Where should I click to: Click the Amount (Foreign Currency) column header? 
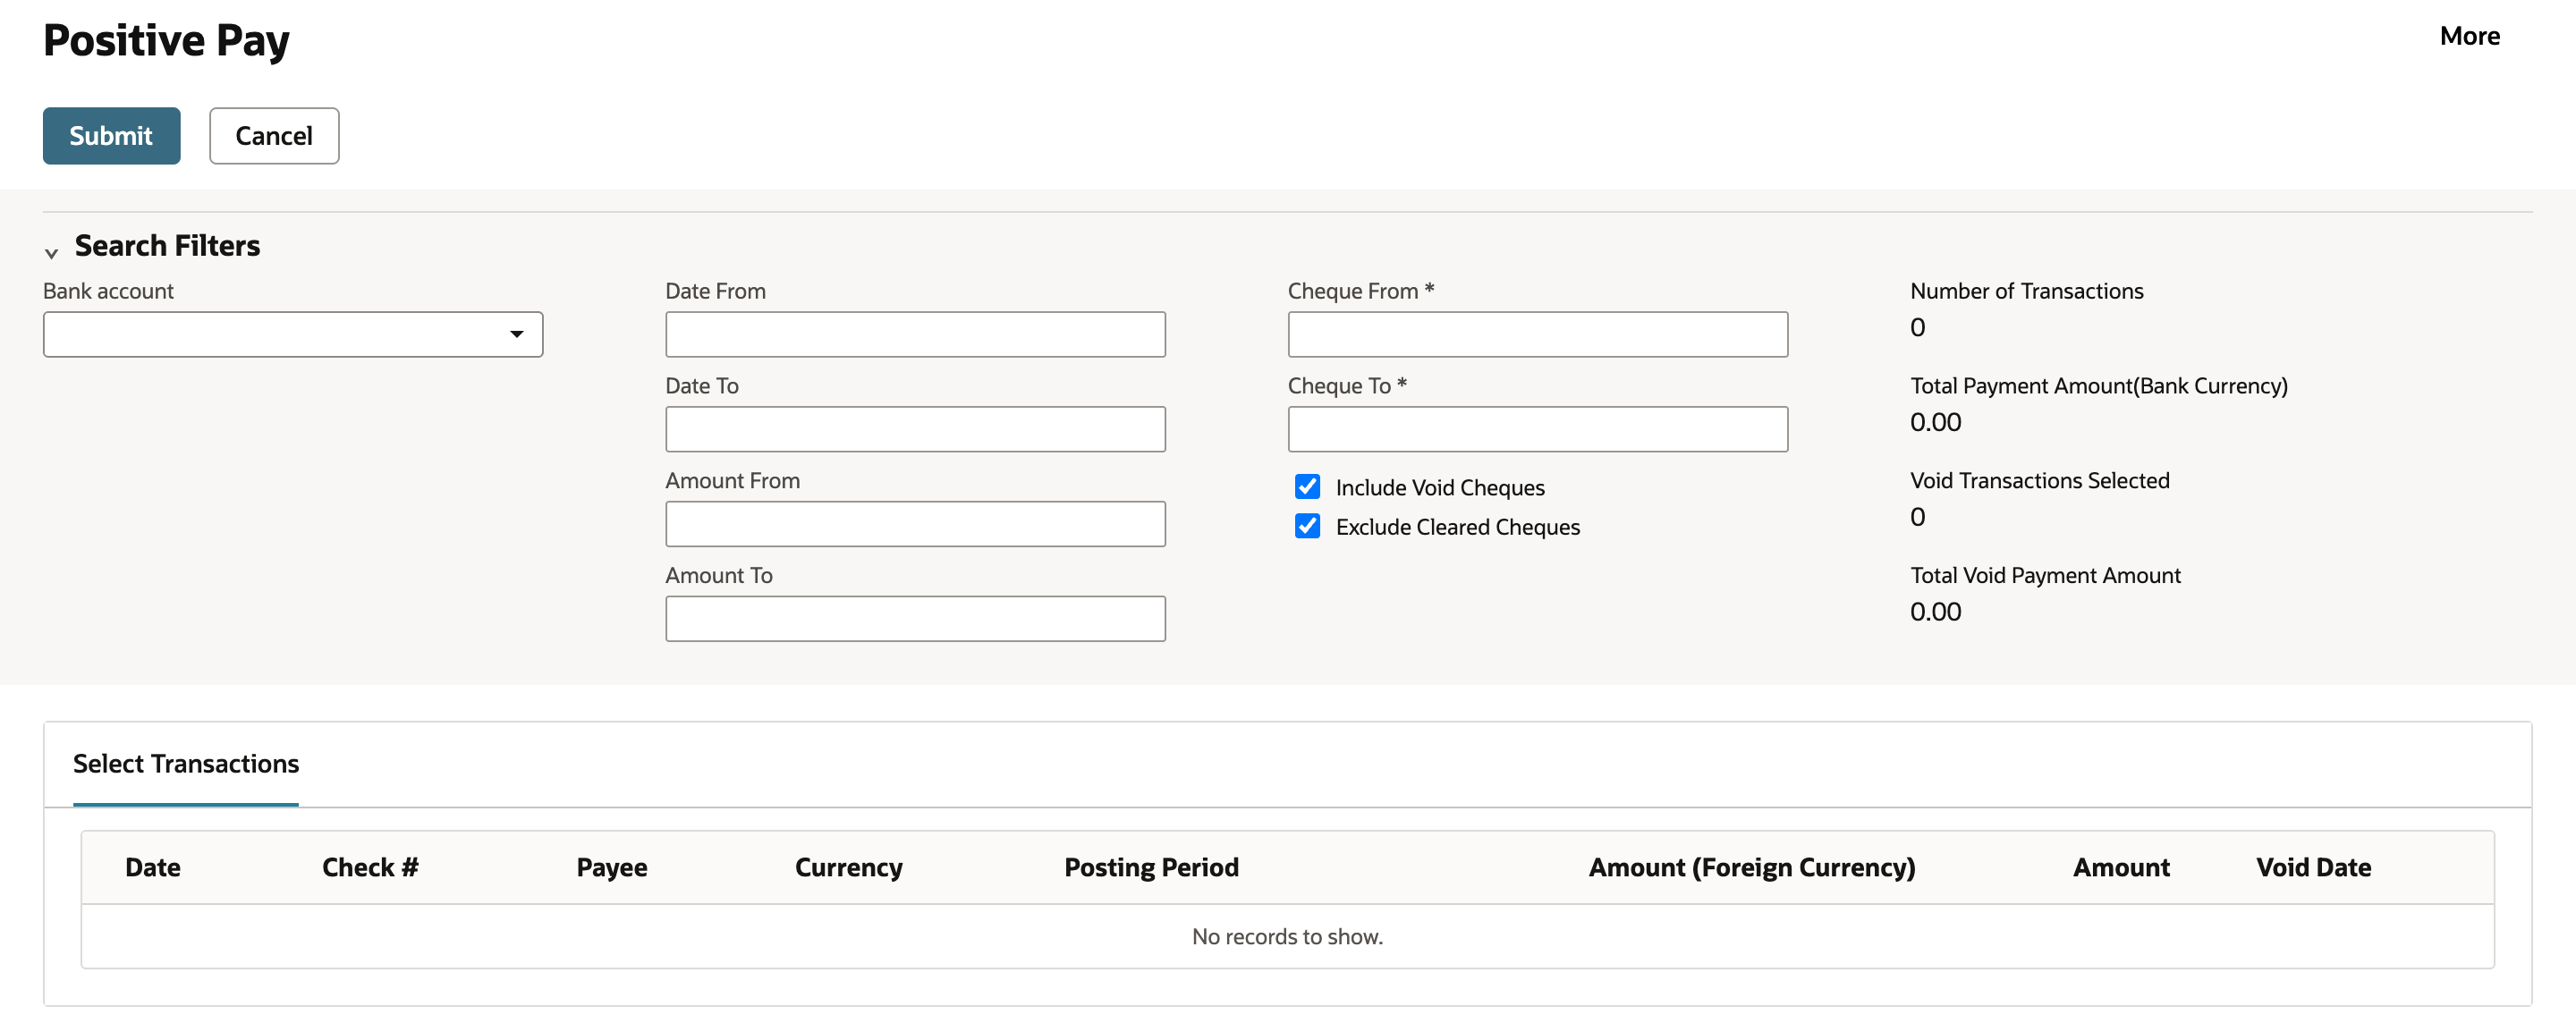coord(1752,867)
